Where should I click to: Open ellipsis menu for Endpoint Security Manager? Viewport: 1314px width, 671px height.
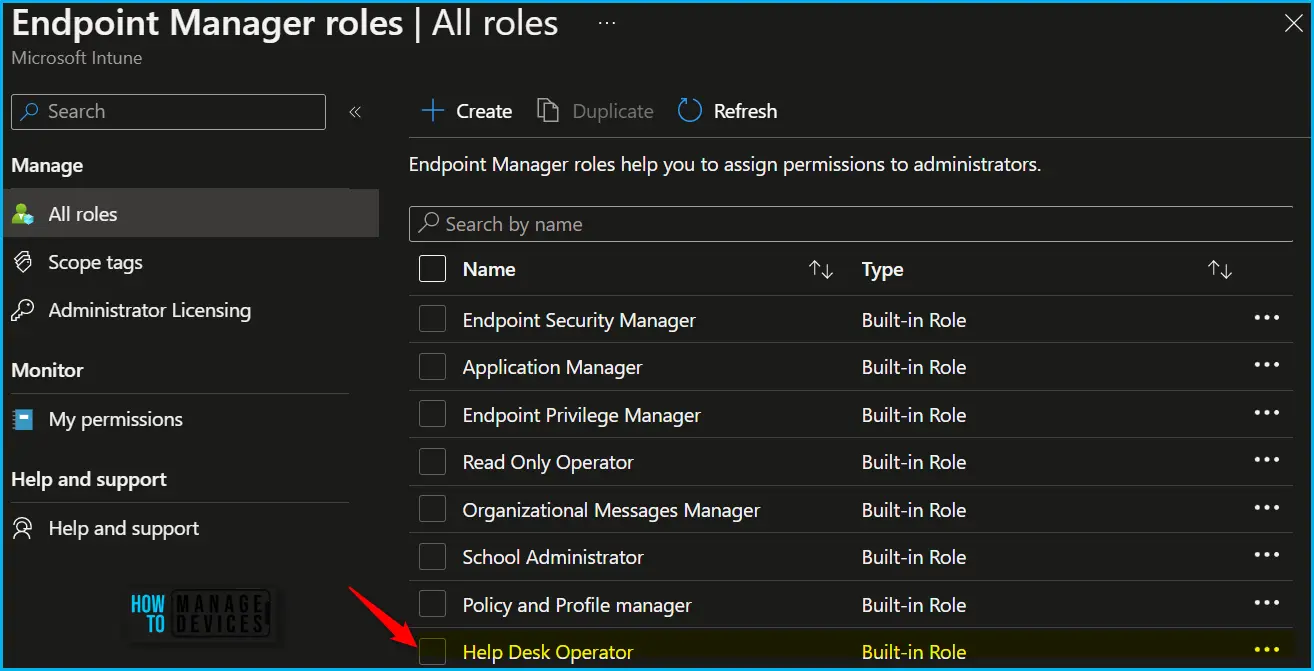click(1266, 318)
